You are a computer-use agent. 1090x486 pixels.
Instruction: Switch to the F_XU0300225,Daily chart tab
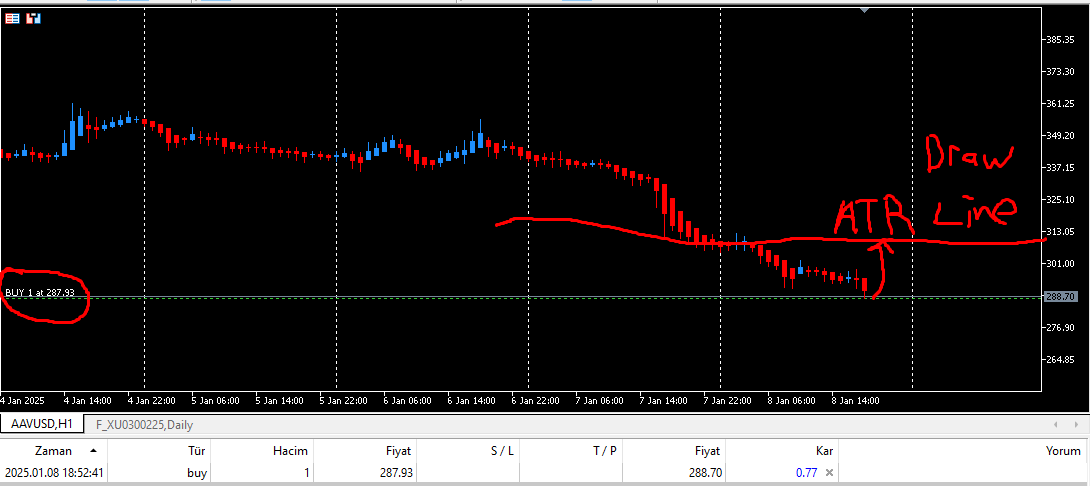click(x=145, y=425)
